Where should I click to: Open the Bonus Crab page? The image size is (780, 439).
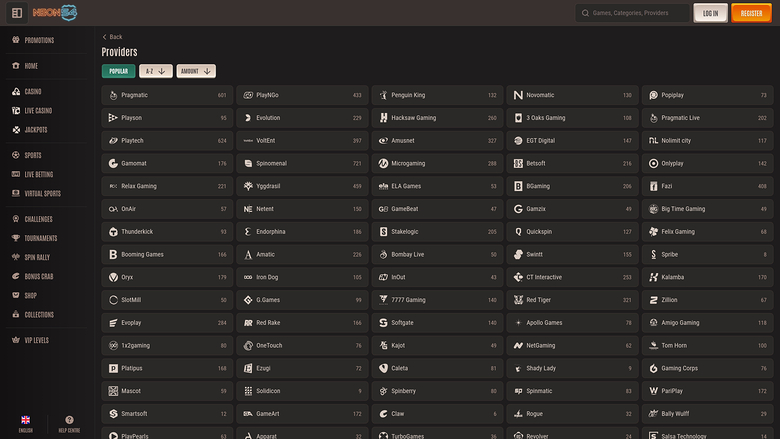pos(39,276)
